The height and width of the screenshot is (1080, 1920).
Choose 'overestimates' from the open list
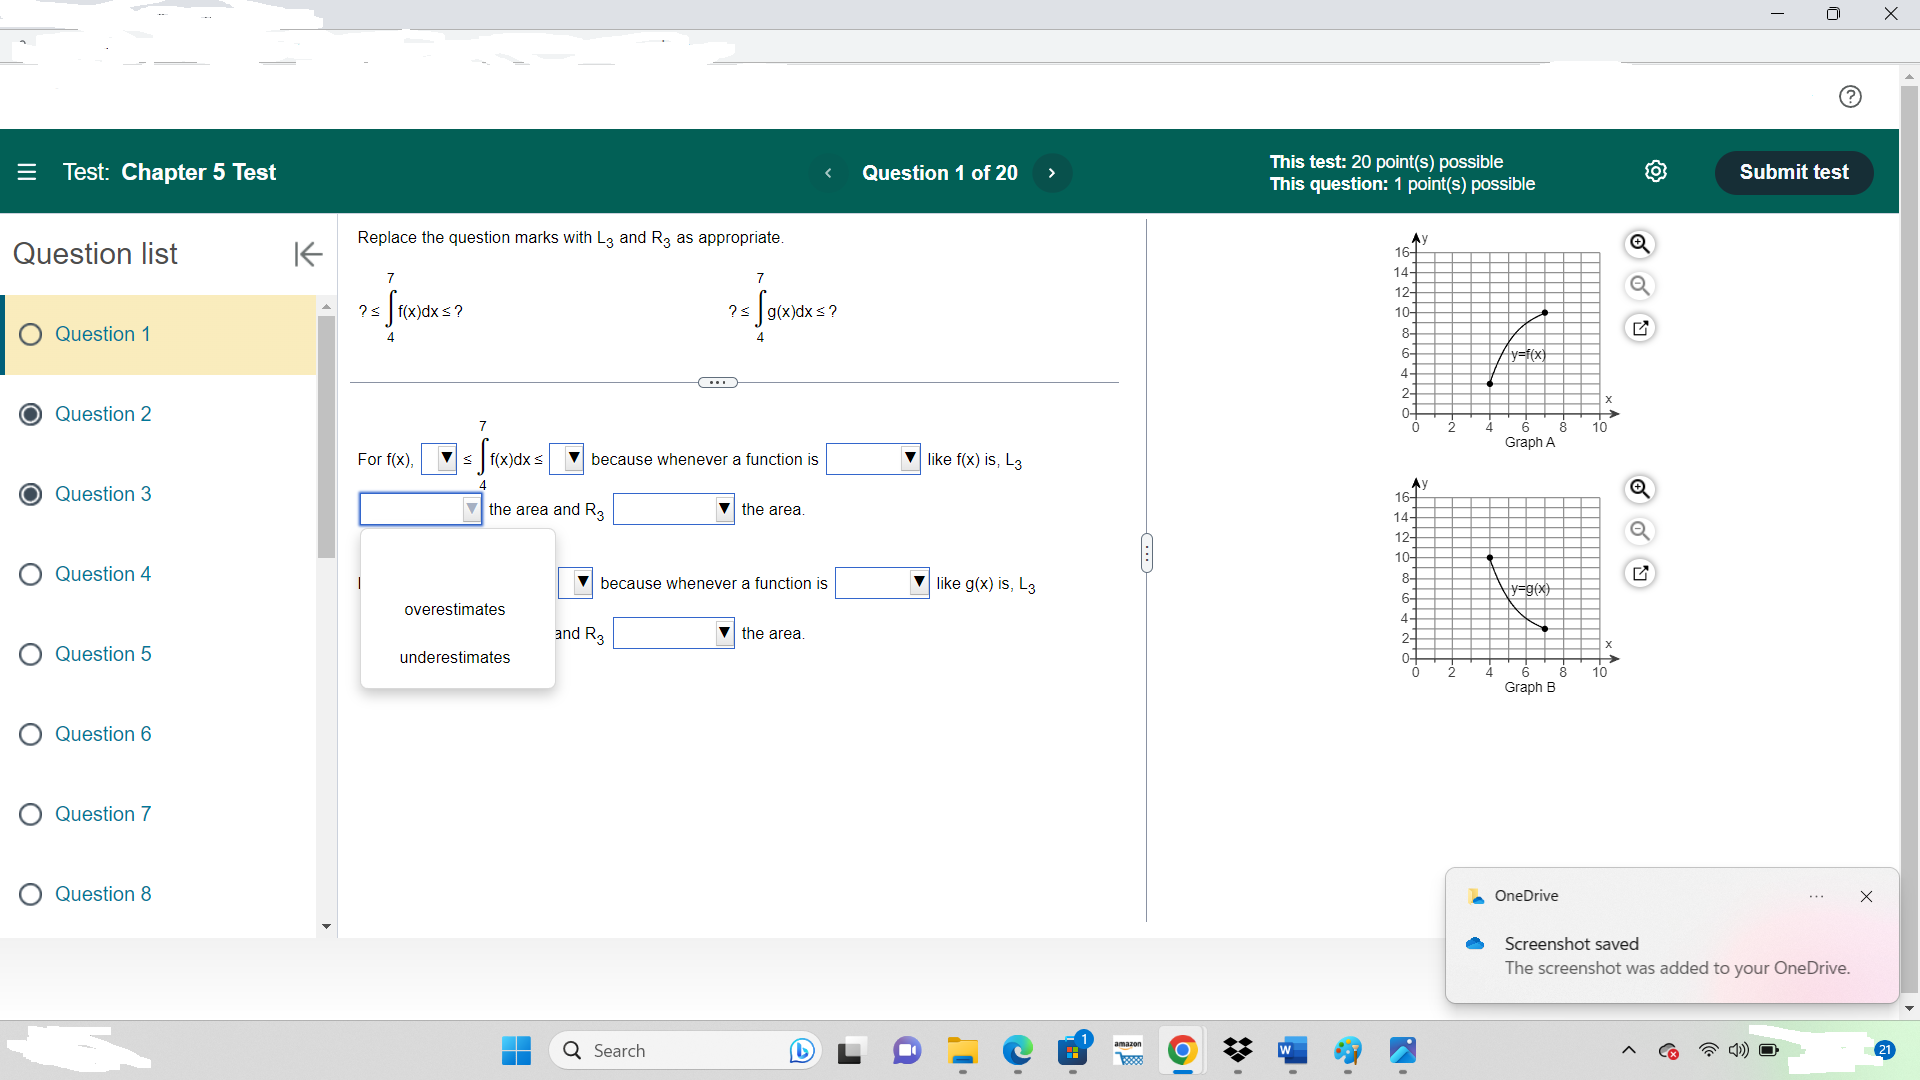[455, 609]
